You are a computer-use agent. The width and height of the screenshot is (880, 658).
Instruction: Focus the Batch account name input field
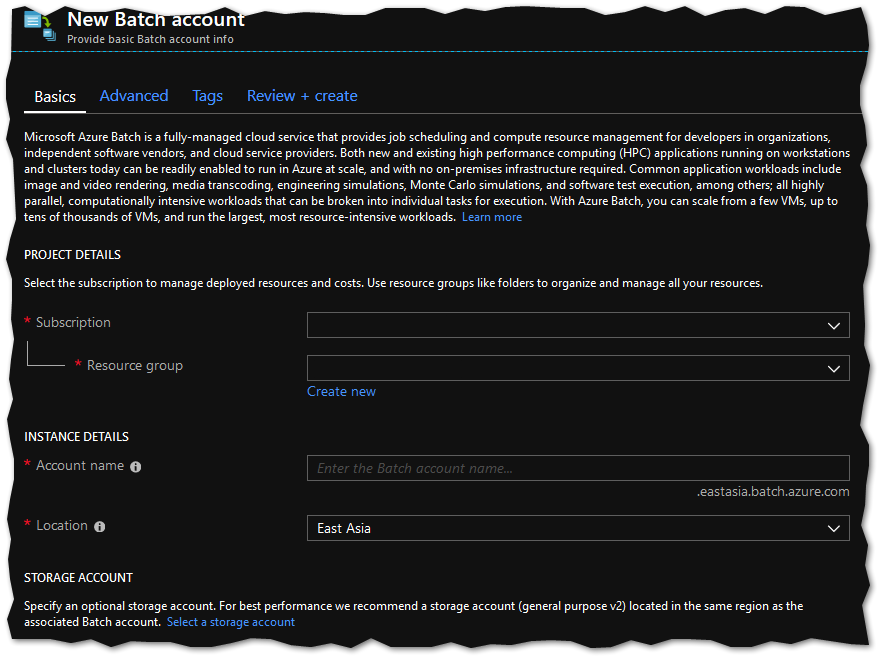click(x=578, y=468)
